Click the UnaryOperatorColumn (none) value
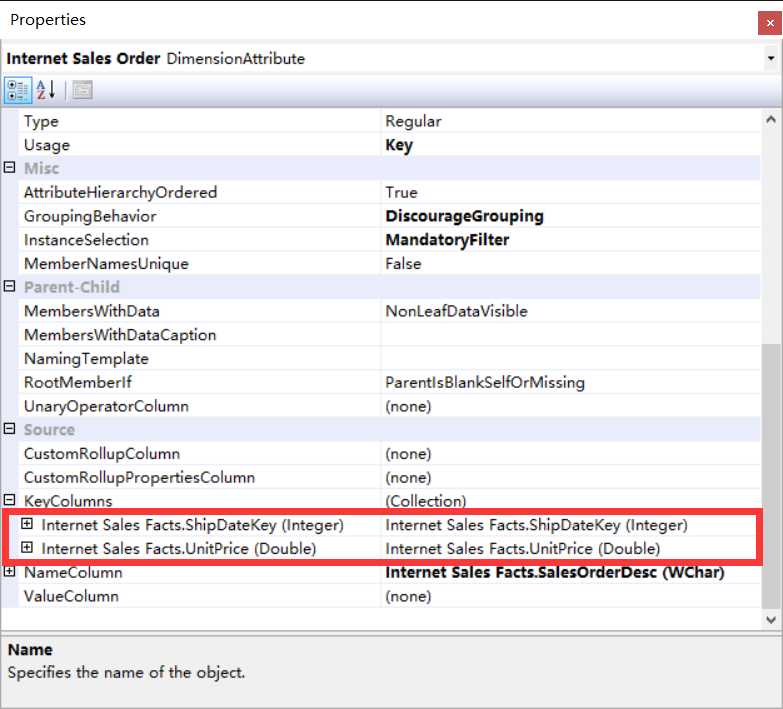 coord(408,406)
